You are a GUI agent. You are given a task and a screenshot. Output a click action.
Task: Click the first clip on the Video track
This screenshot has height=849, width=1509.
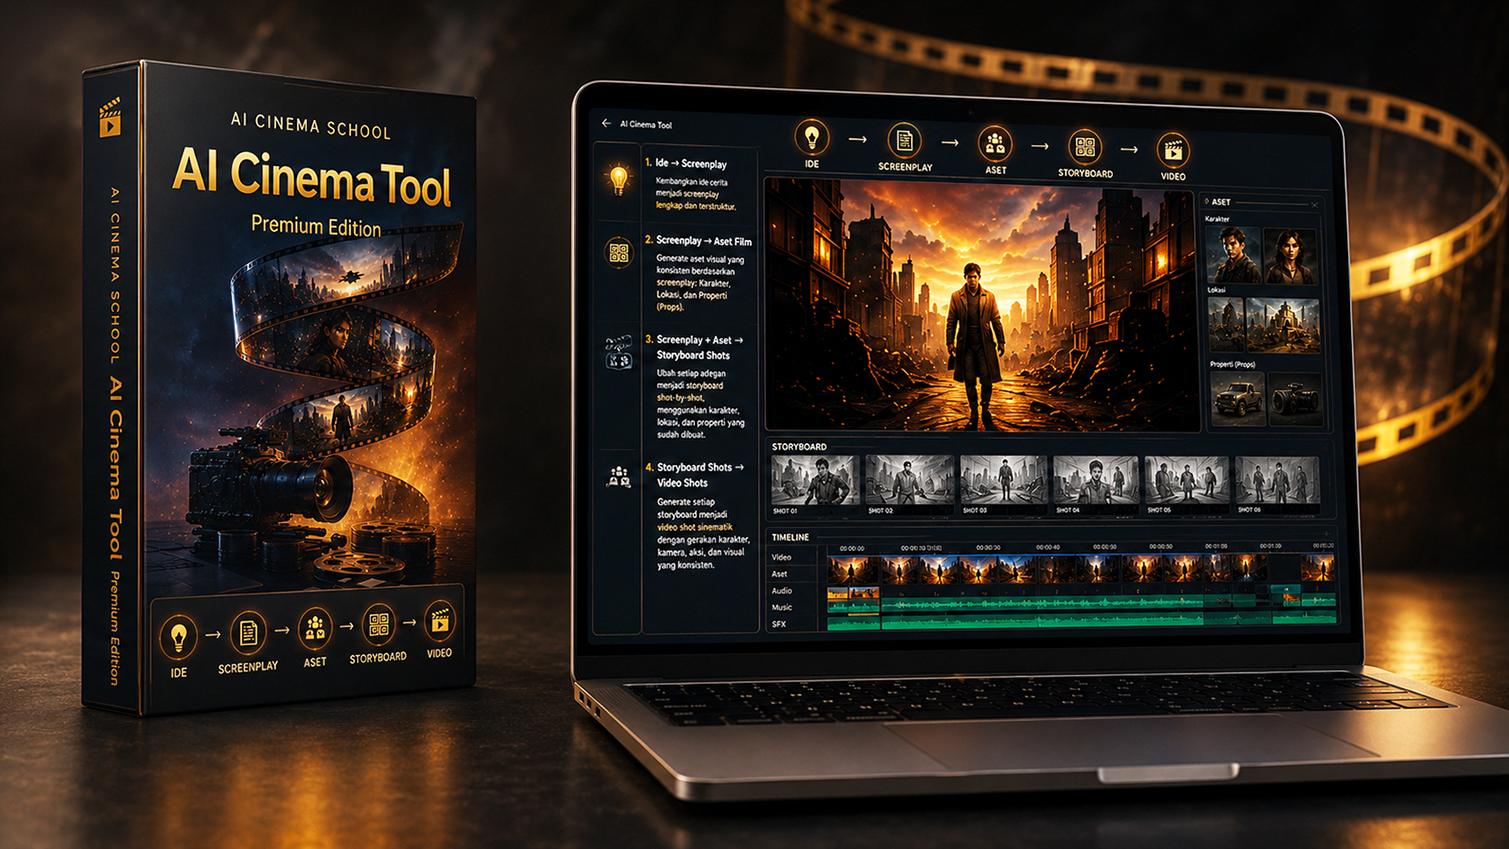click(851, 569)
